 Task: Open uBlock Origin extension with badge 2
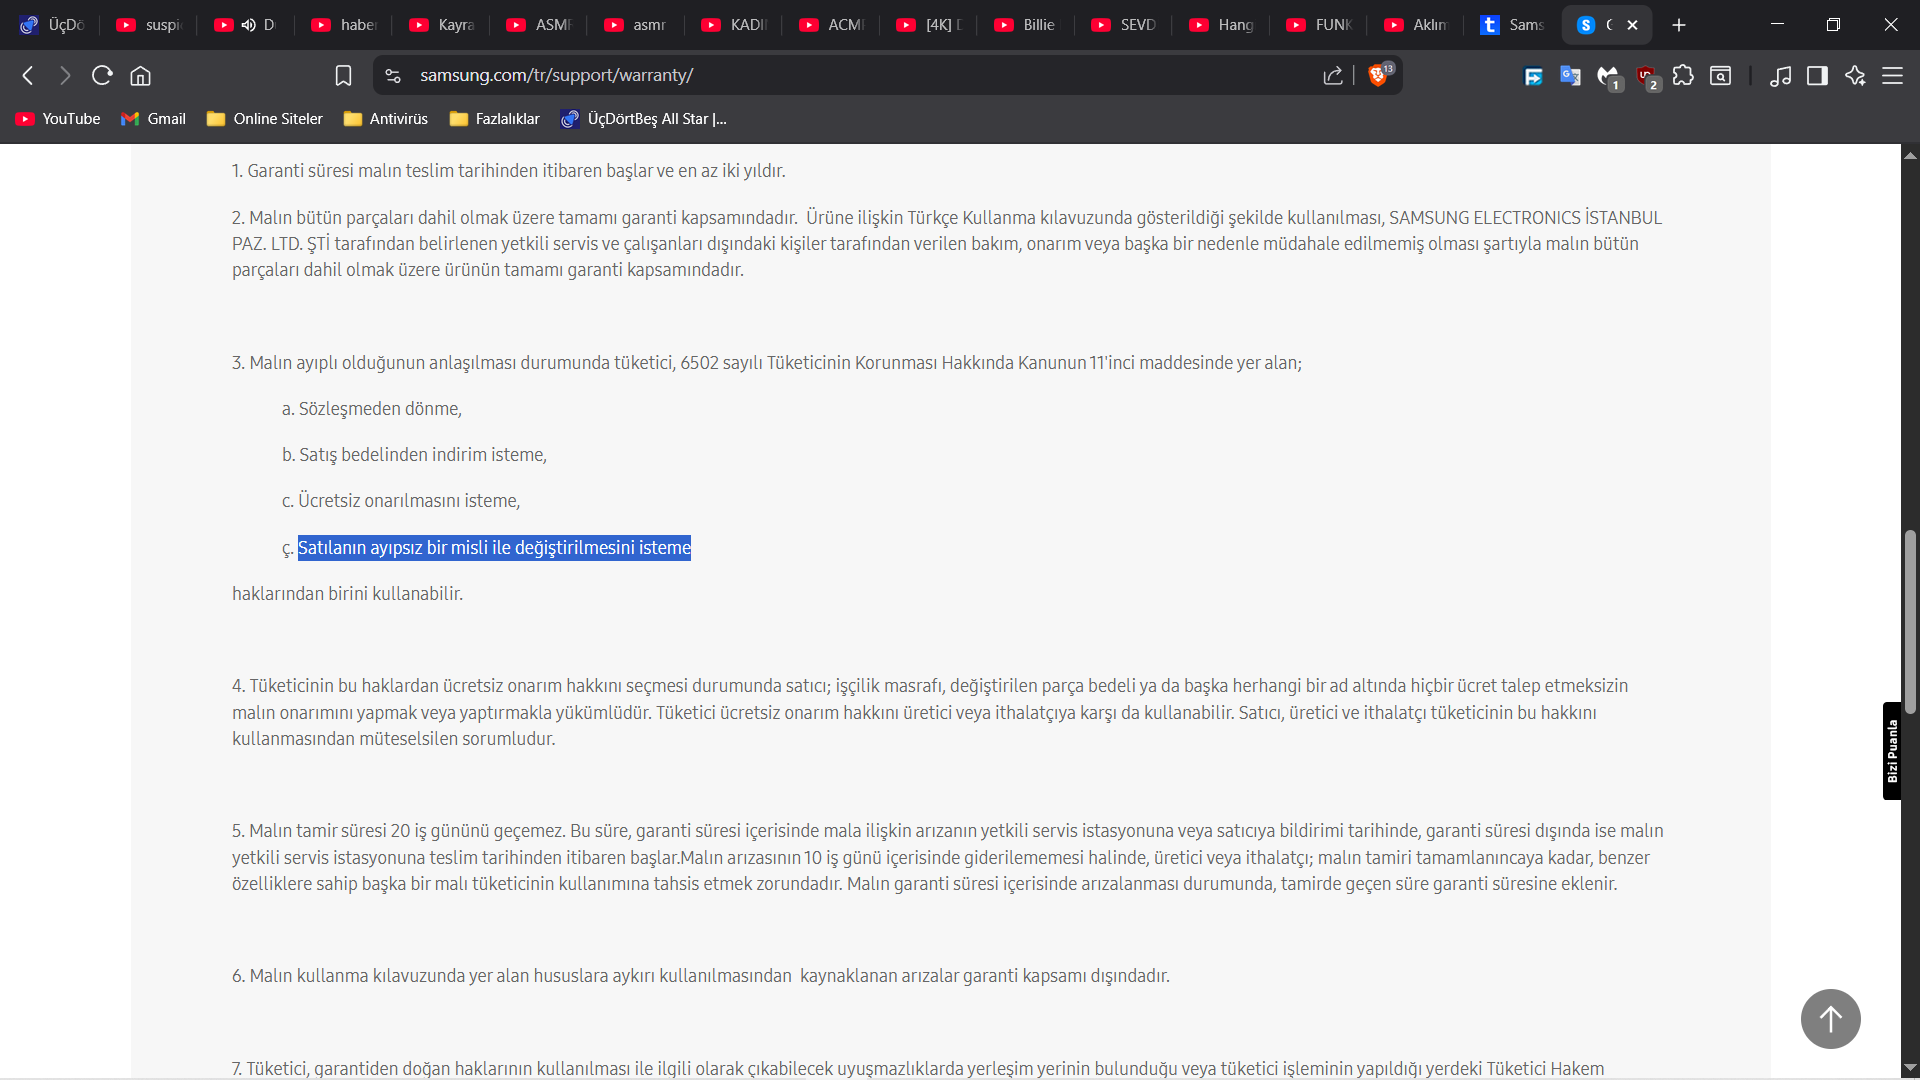click(x=1647, y=77)
